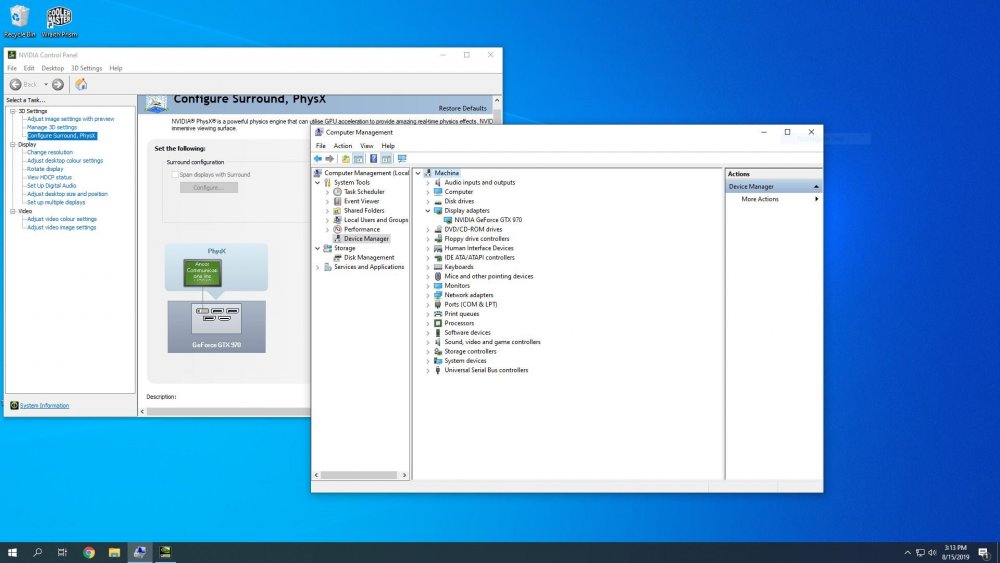This screenshot has width=1000, height=563.
Task: Expand Universal Serial Bus controllers node
Action: pyautogui.click(x=428, y=370)
